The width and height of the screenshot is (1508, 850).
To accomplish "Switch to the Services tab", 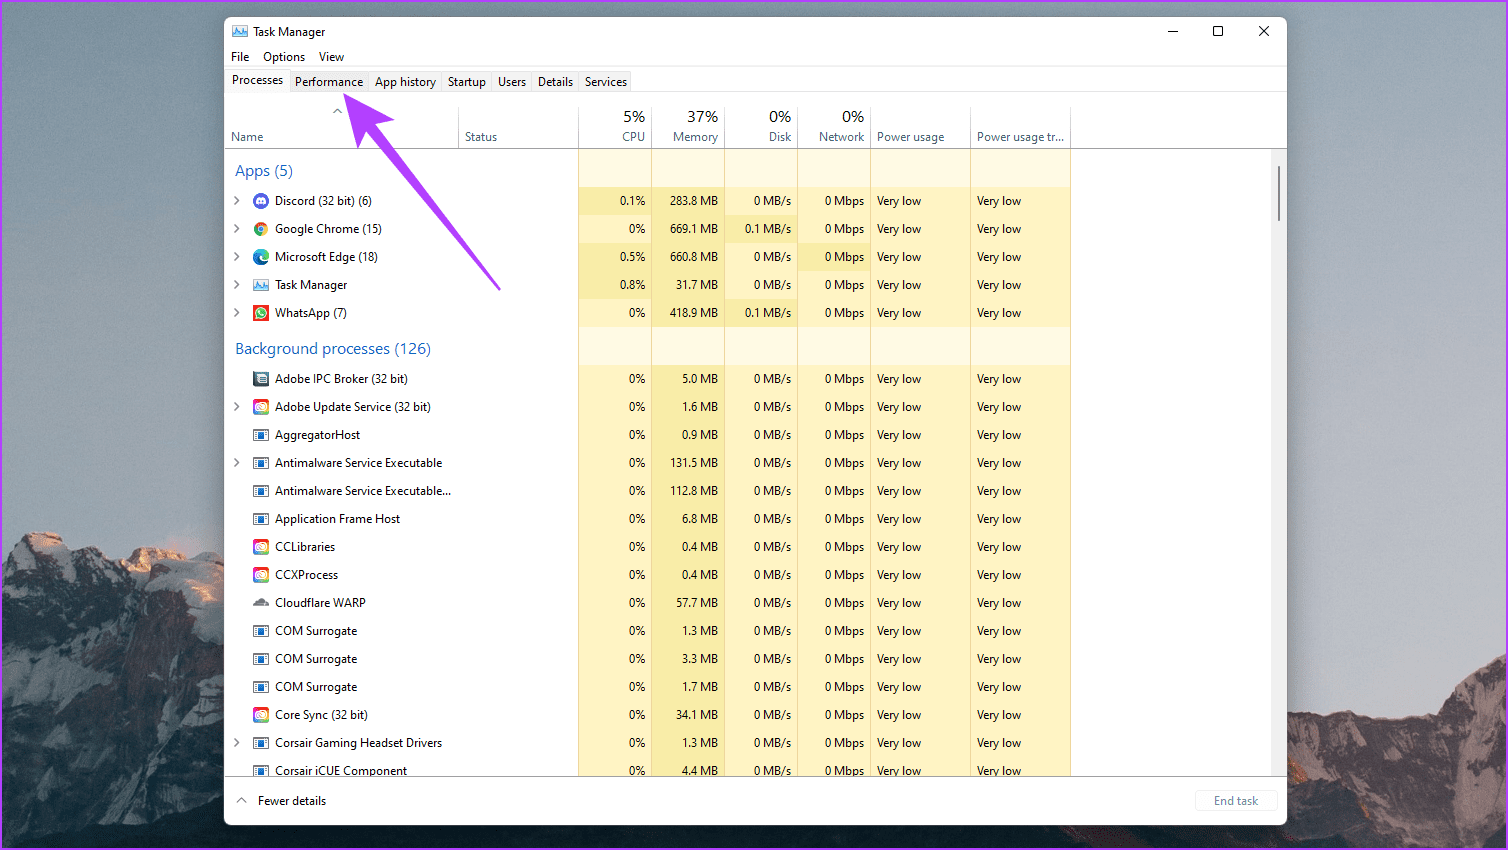I will (x=606, y=82).
